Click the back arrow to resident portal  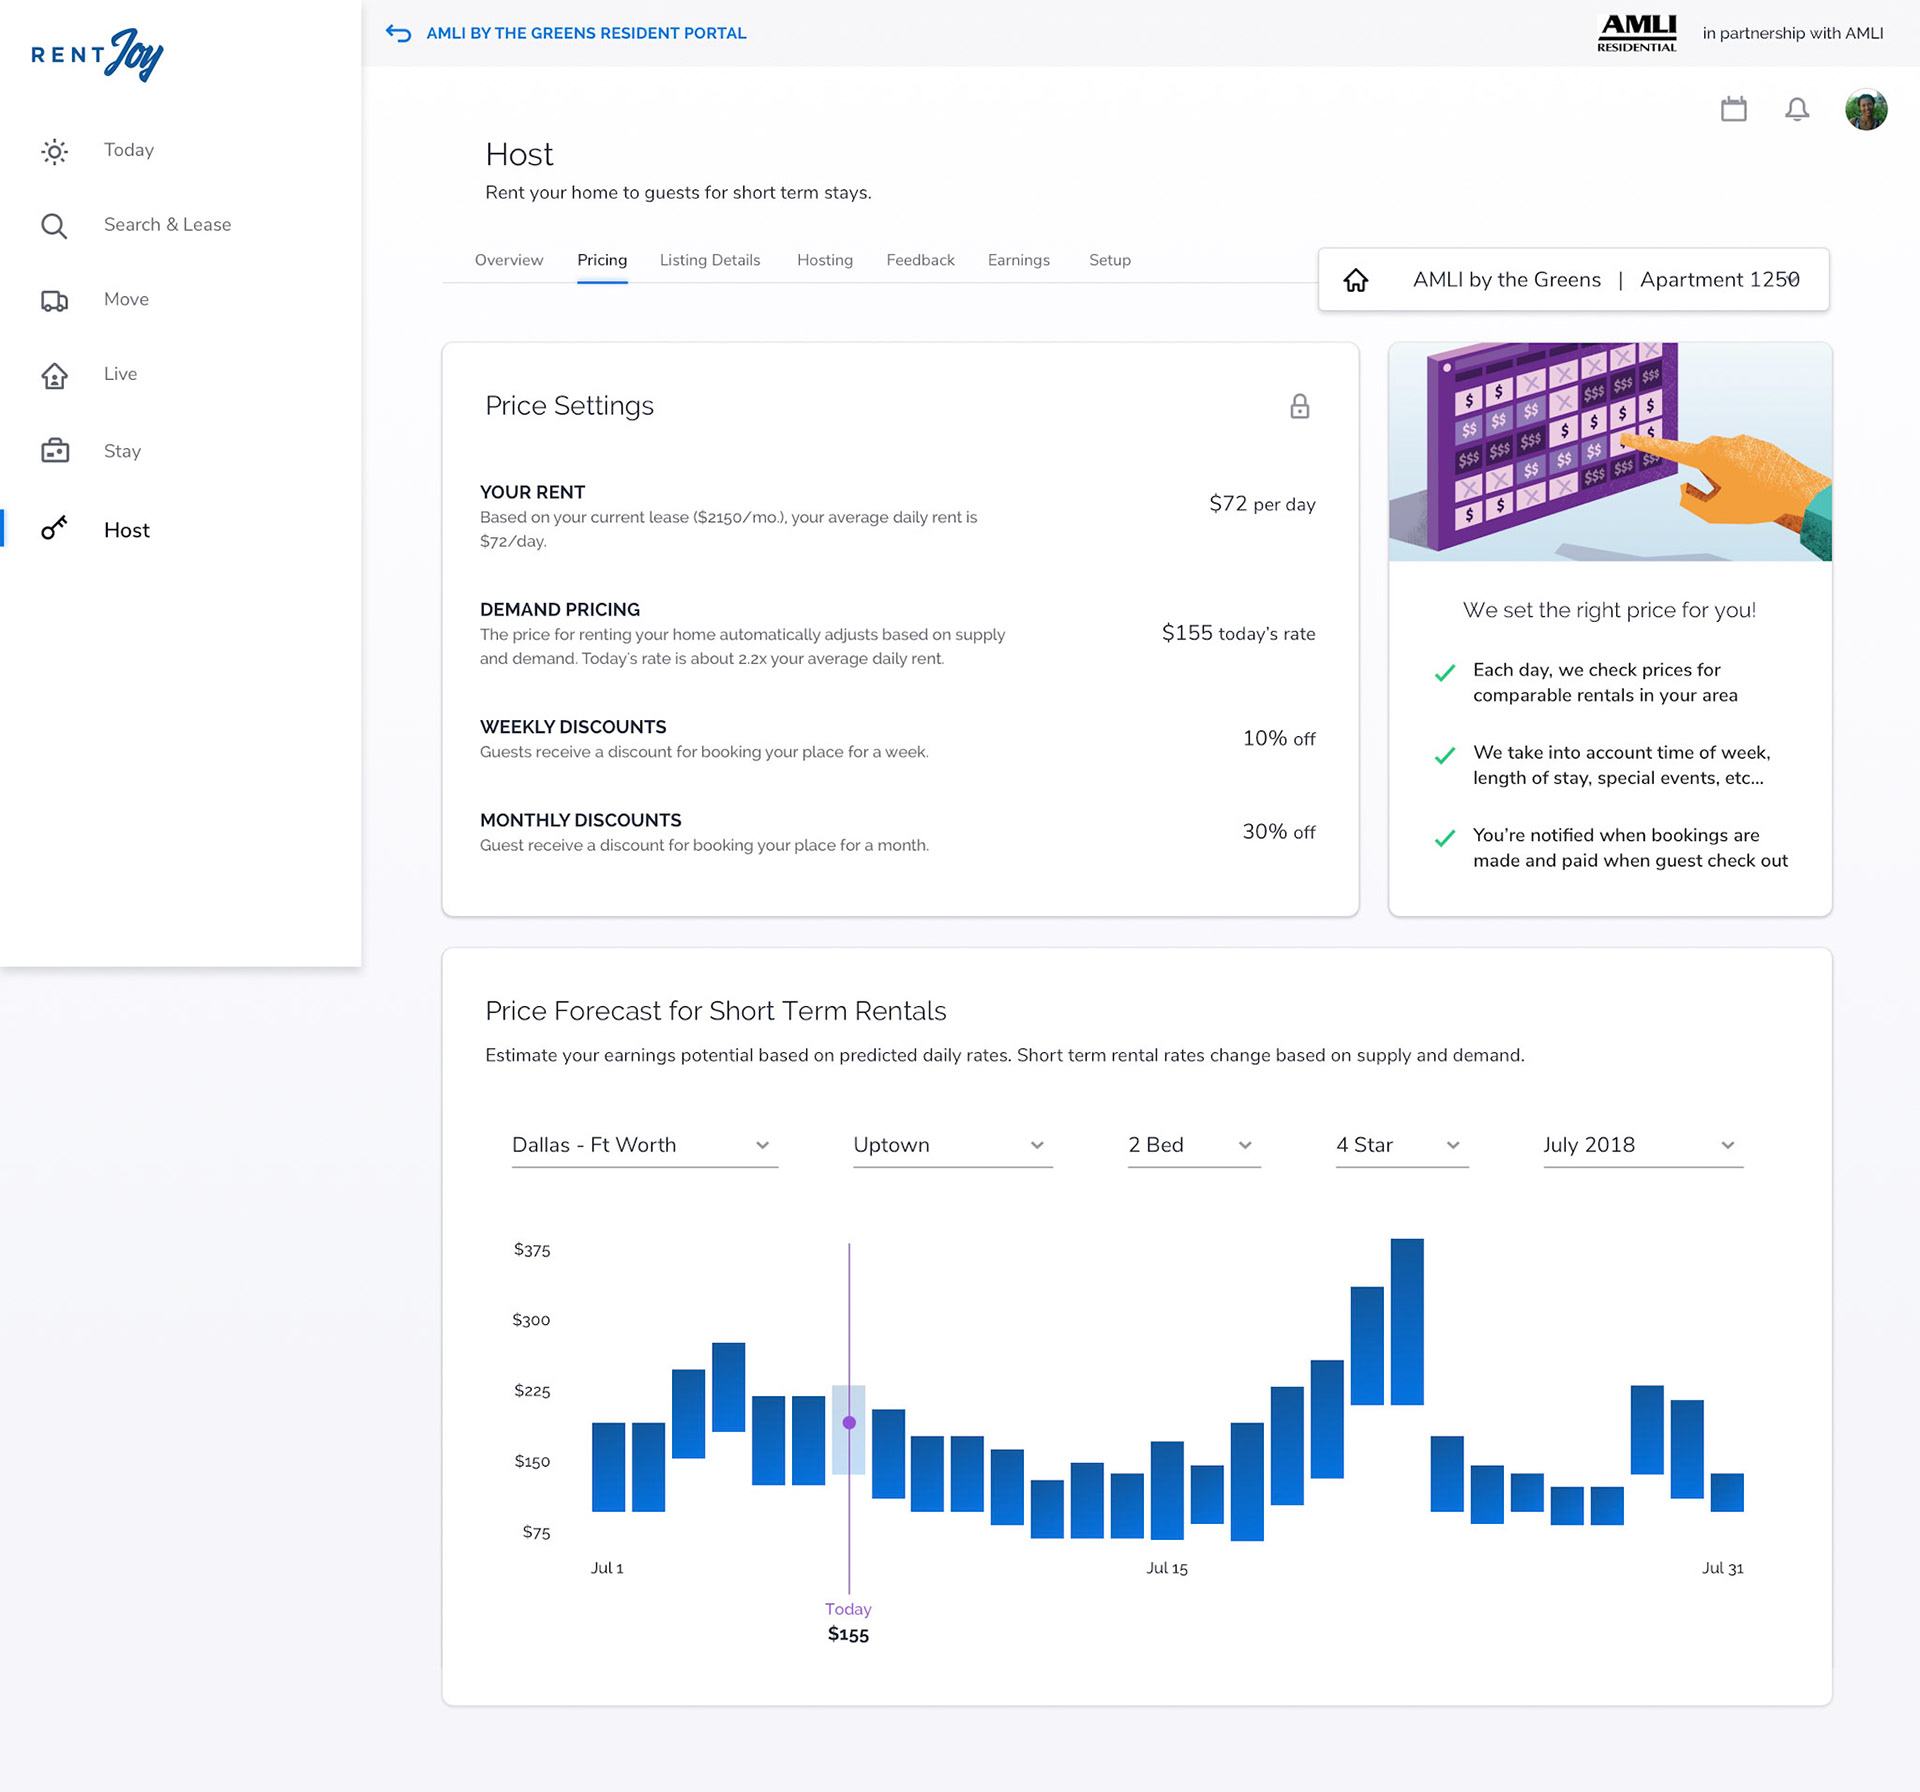(398, 33)
